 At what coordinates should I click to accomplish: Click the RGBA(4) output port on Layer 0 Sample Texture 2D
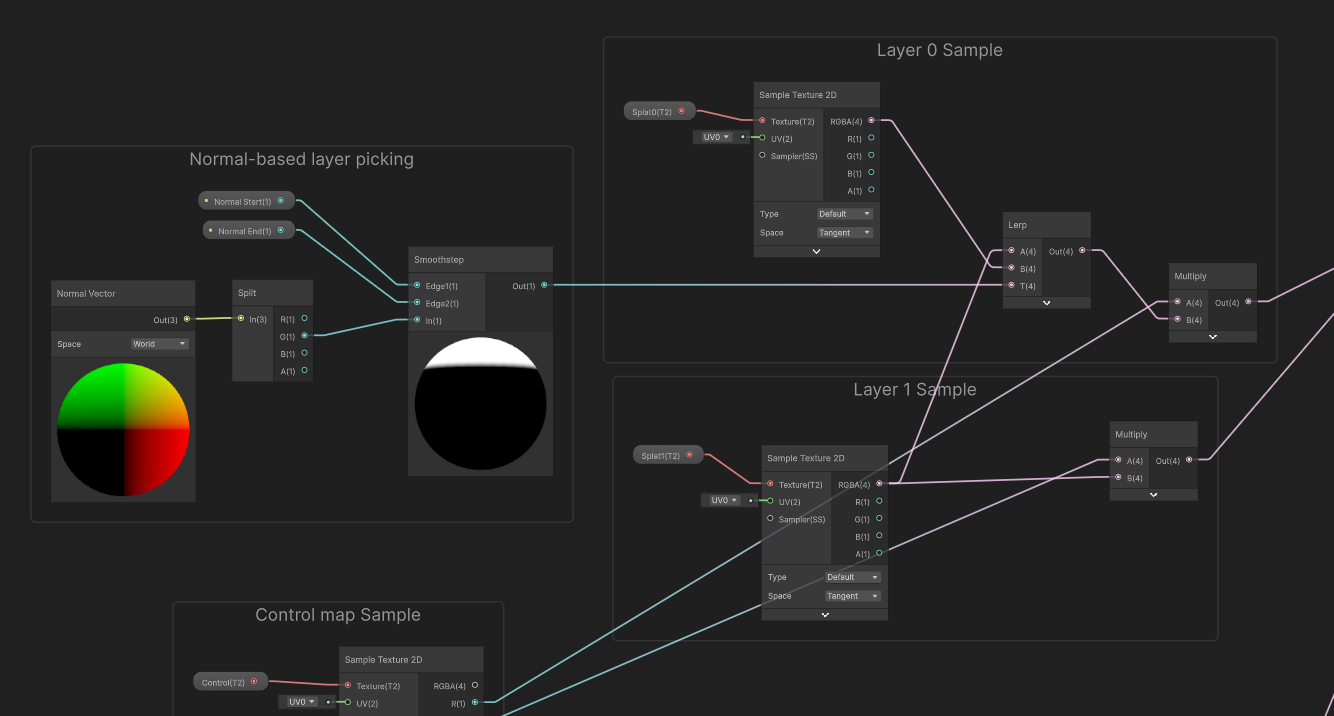coord(871,120)
